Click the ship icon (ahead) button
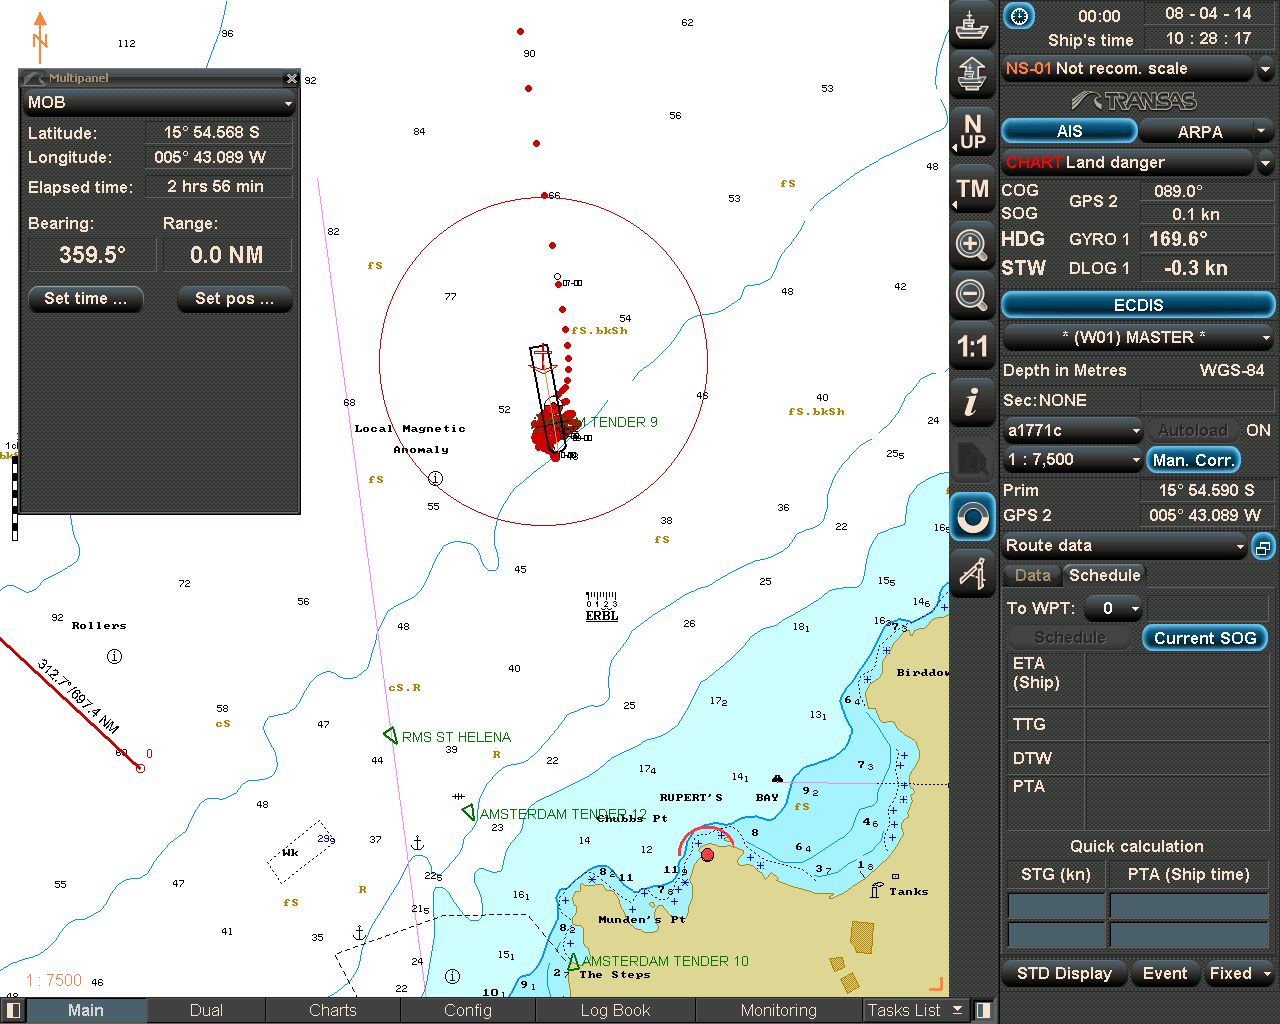Screen dimensions: 1280x1024 (972, 24)
